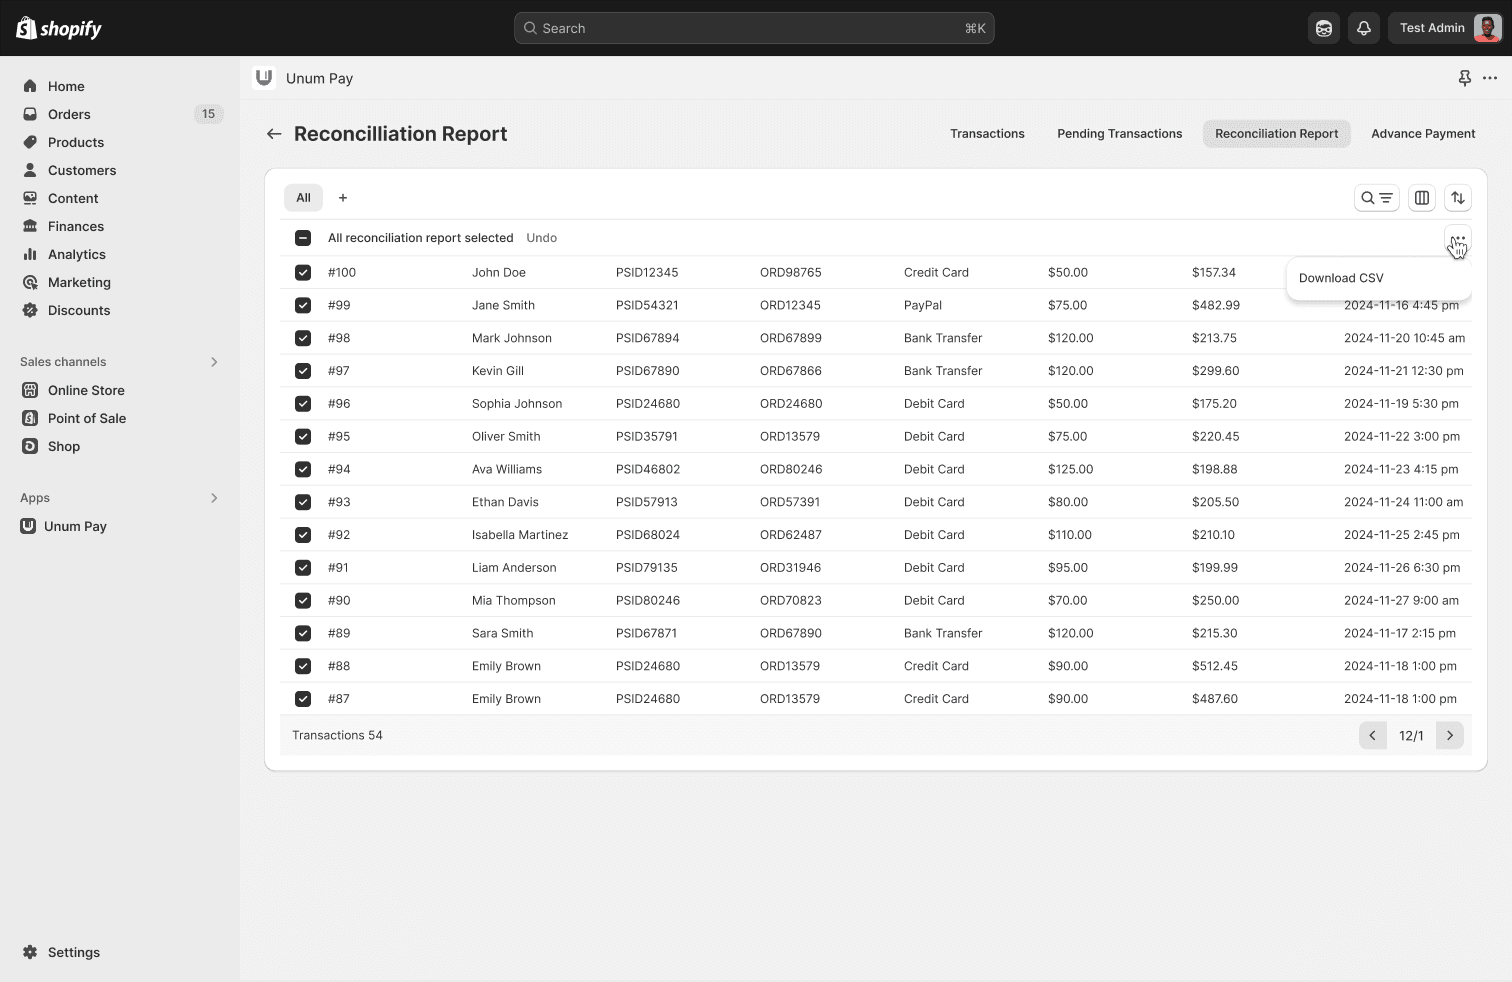Image resolution: width=1512 pixels, height=982 pixels.
Task: Uncheck the checkbox for Sophia Johnson row
Action: (x=303, y=404)
